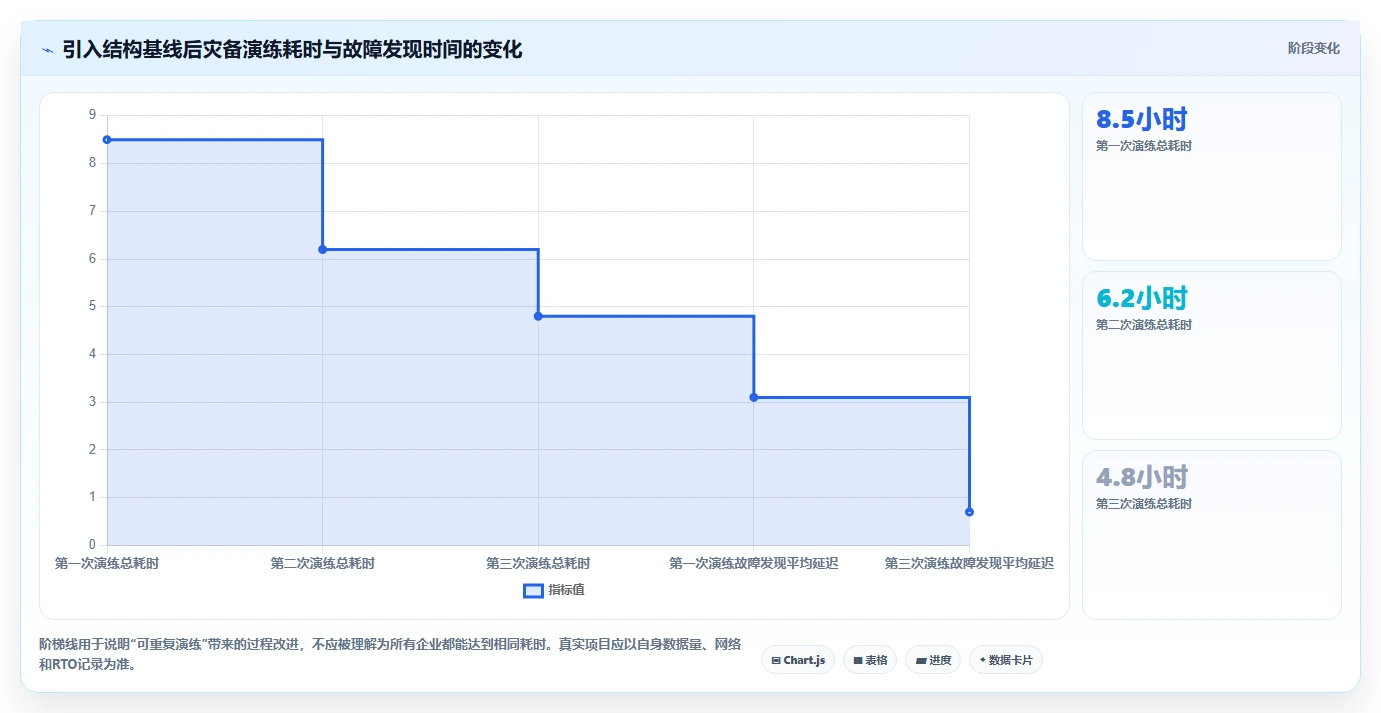Select the 数据卡片 tag
The image size is (1381, 713).
click(x=1006, y=660)
